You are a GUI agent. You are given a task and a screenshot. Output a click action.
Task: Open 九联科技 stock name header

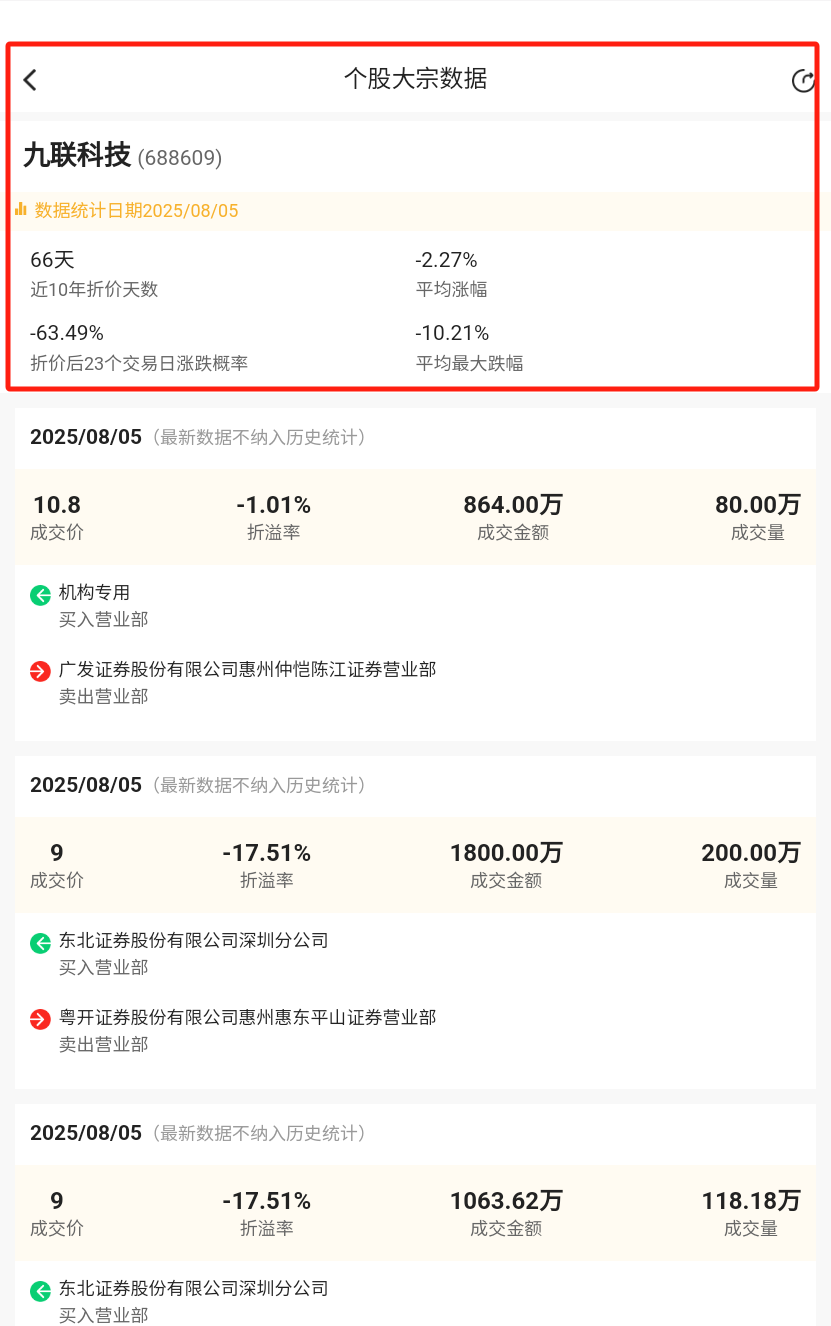[x=77, y=155]
